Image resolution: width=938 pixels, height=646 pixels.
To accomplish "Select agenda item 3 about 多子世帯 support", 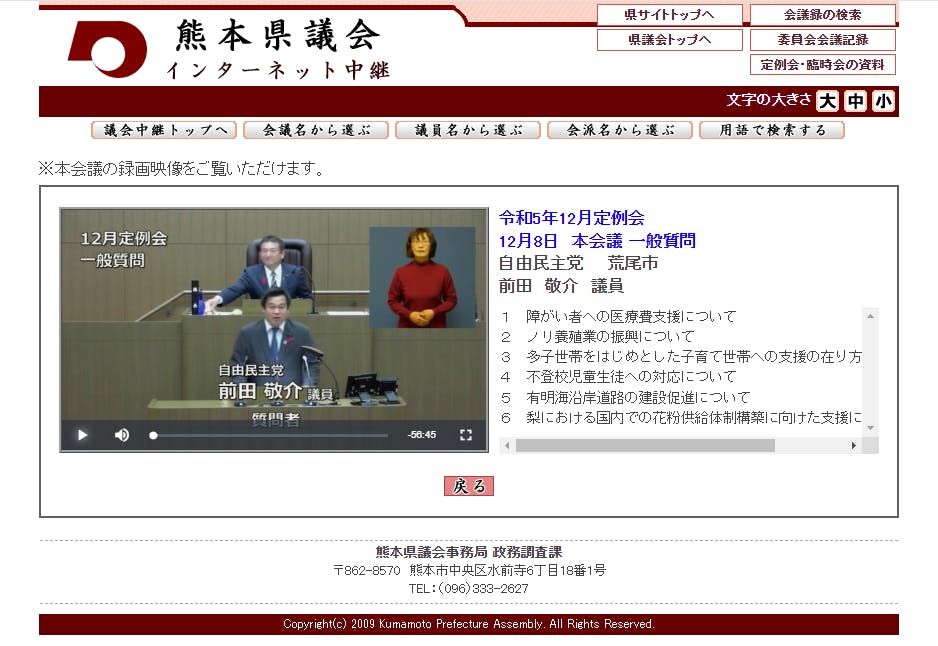I will coord(693,356).
